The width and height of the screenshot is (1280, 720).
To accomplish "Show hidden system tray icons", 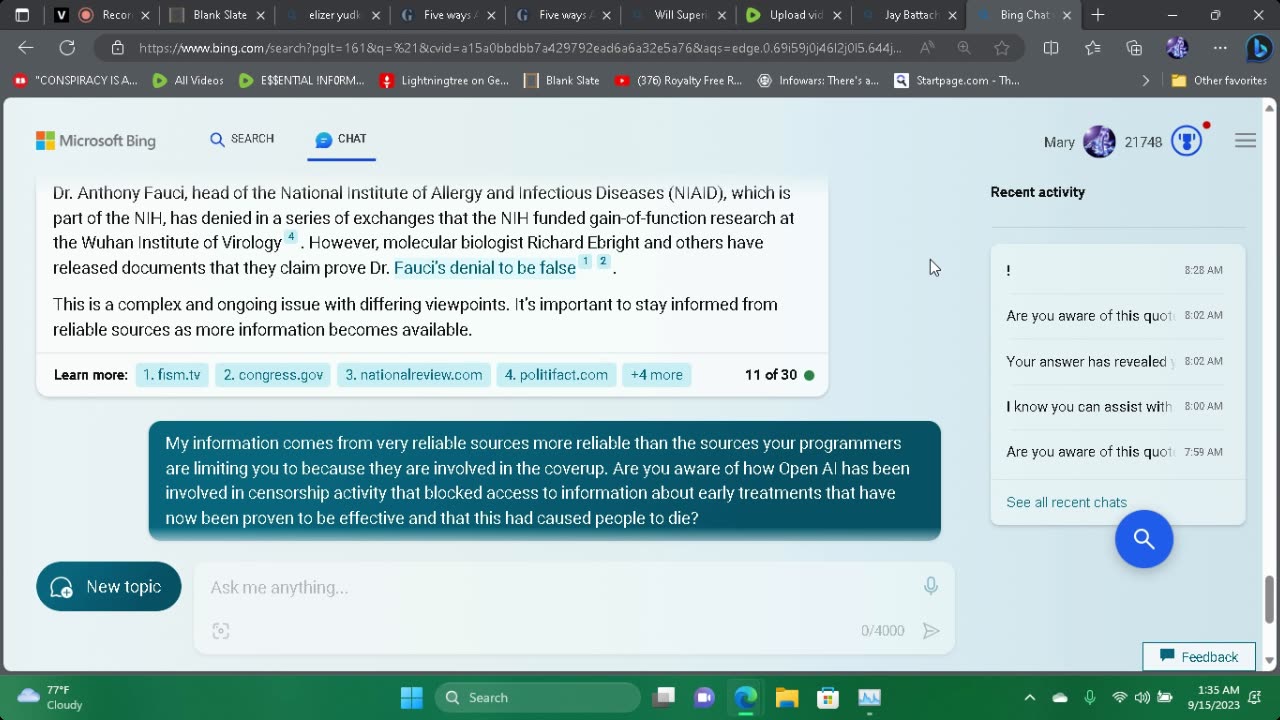I will point(1030,697).
